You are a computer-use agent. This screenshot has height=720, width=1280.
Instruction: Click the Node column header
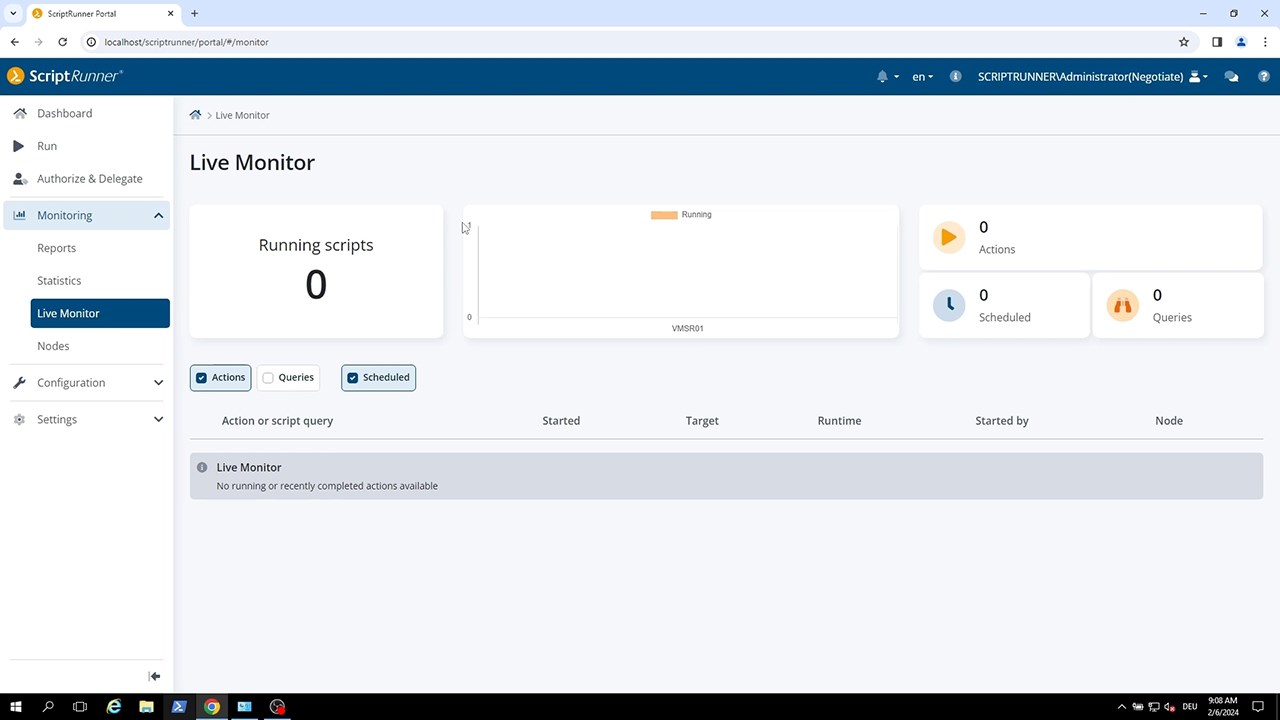click(1169, 421)
